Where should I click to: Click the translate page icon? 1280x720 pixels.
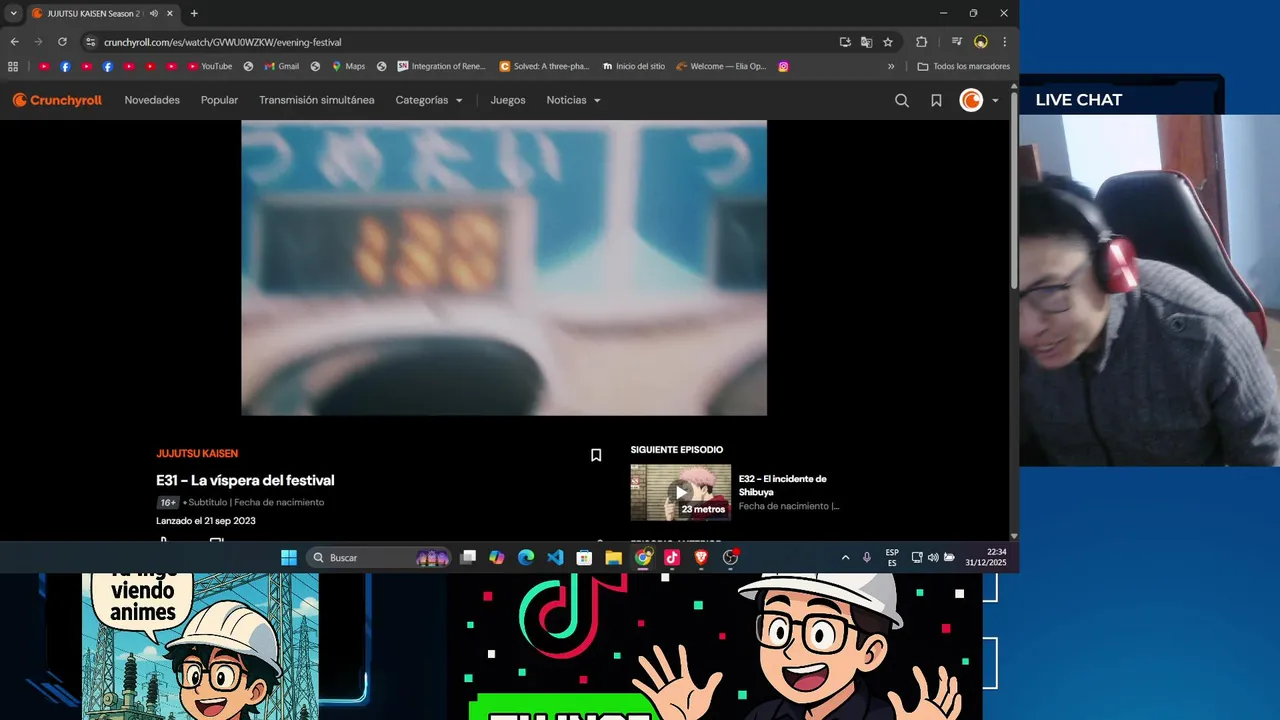(x=866, y=42)
